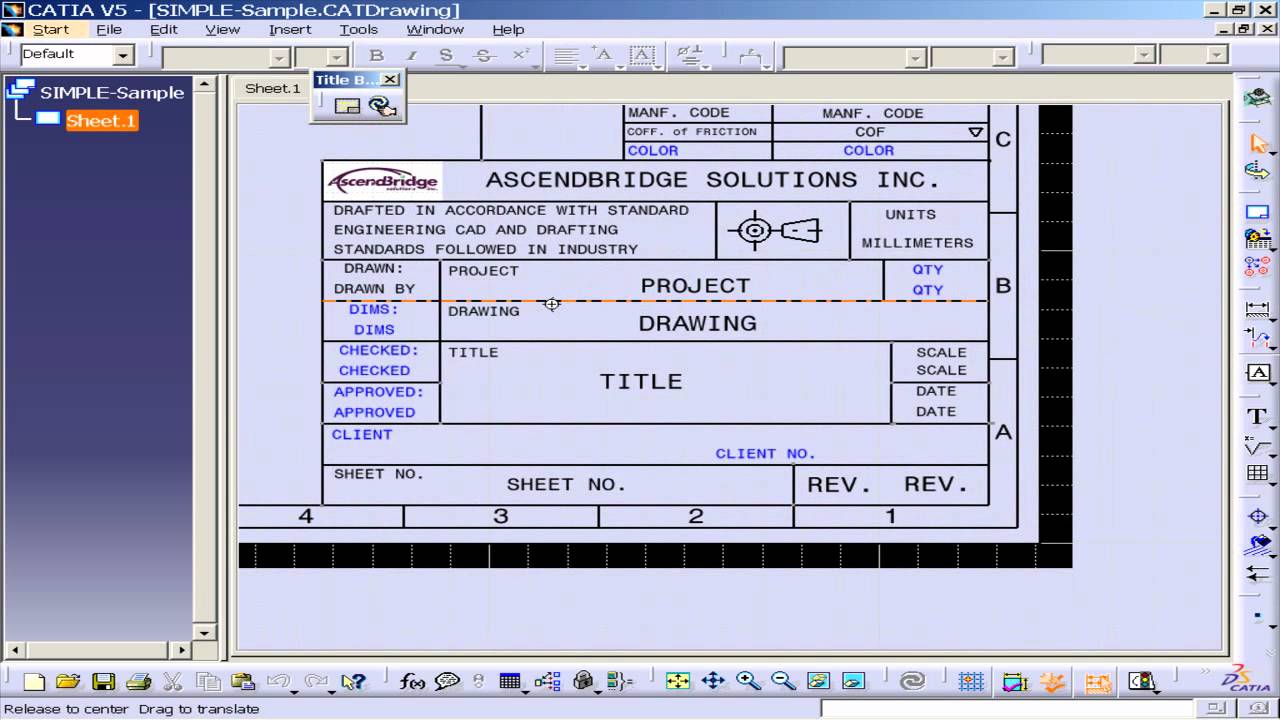1280x720 pixels.
Task: Click the Select arrow tool
Action: point(1258,144)
